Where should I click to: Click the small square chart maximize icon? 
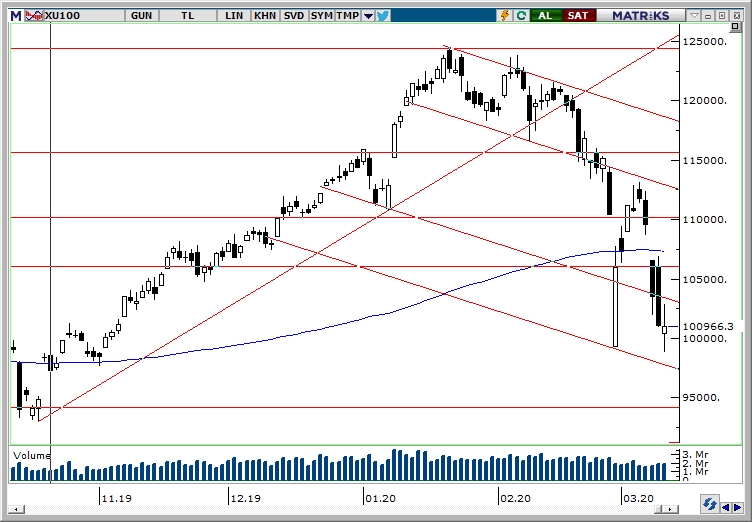tap(735, 27)
